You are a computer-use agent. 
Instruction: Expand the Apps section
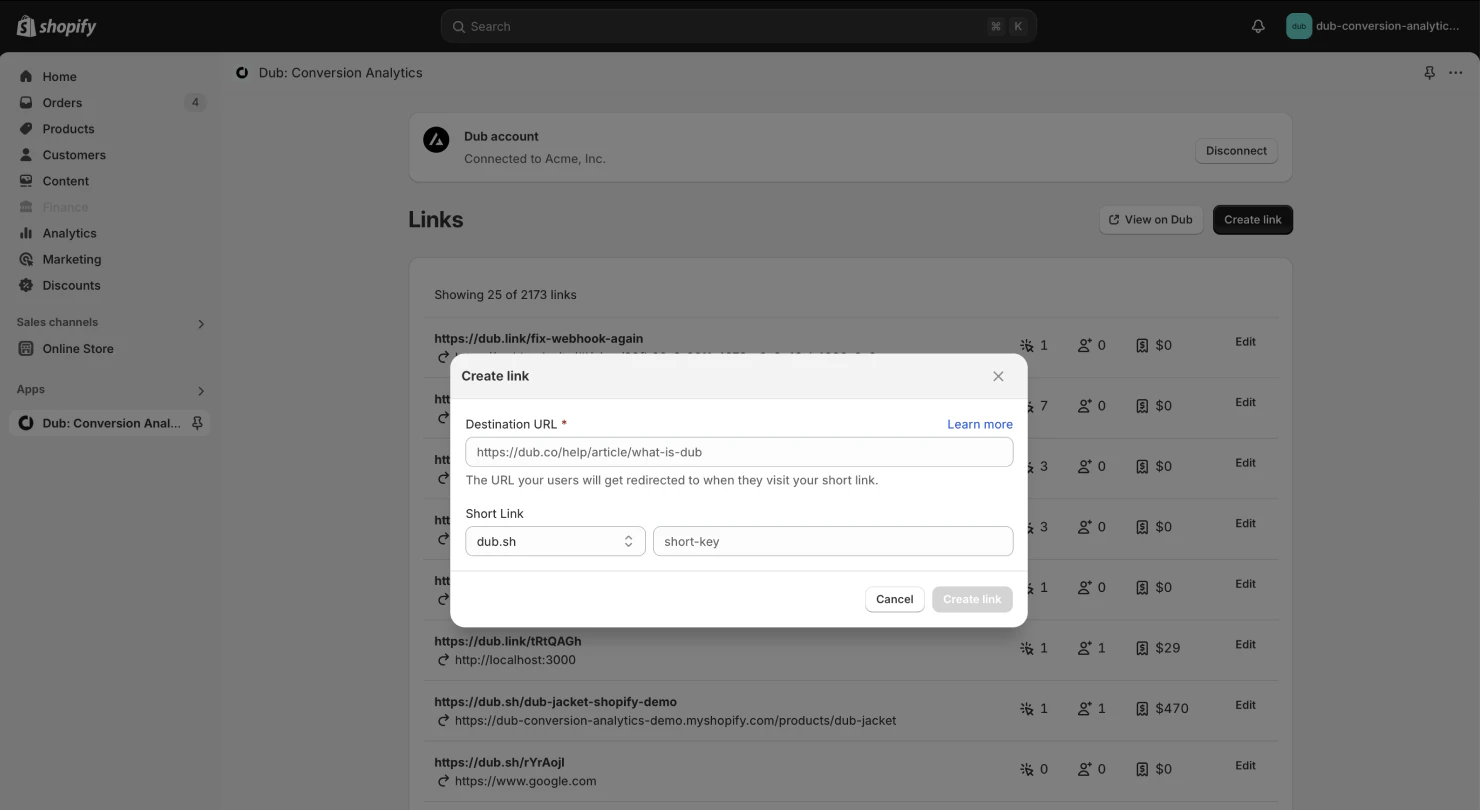[200, 390]
